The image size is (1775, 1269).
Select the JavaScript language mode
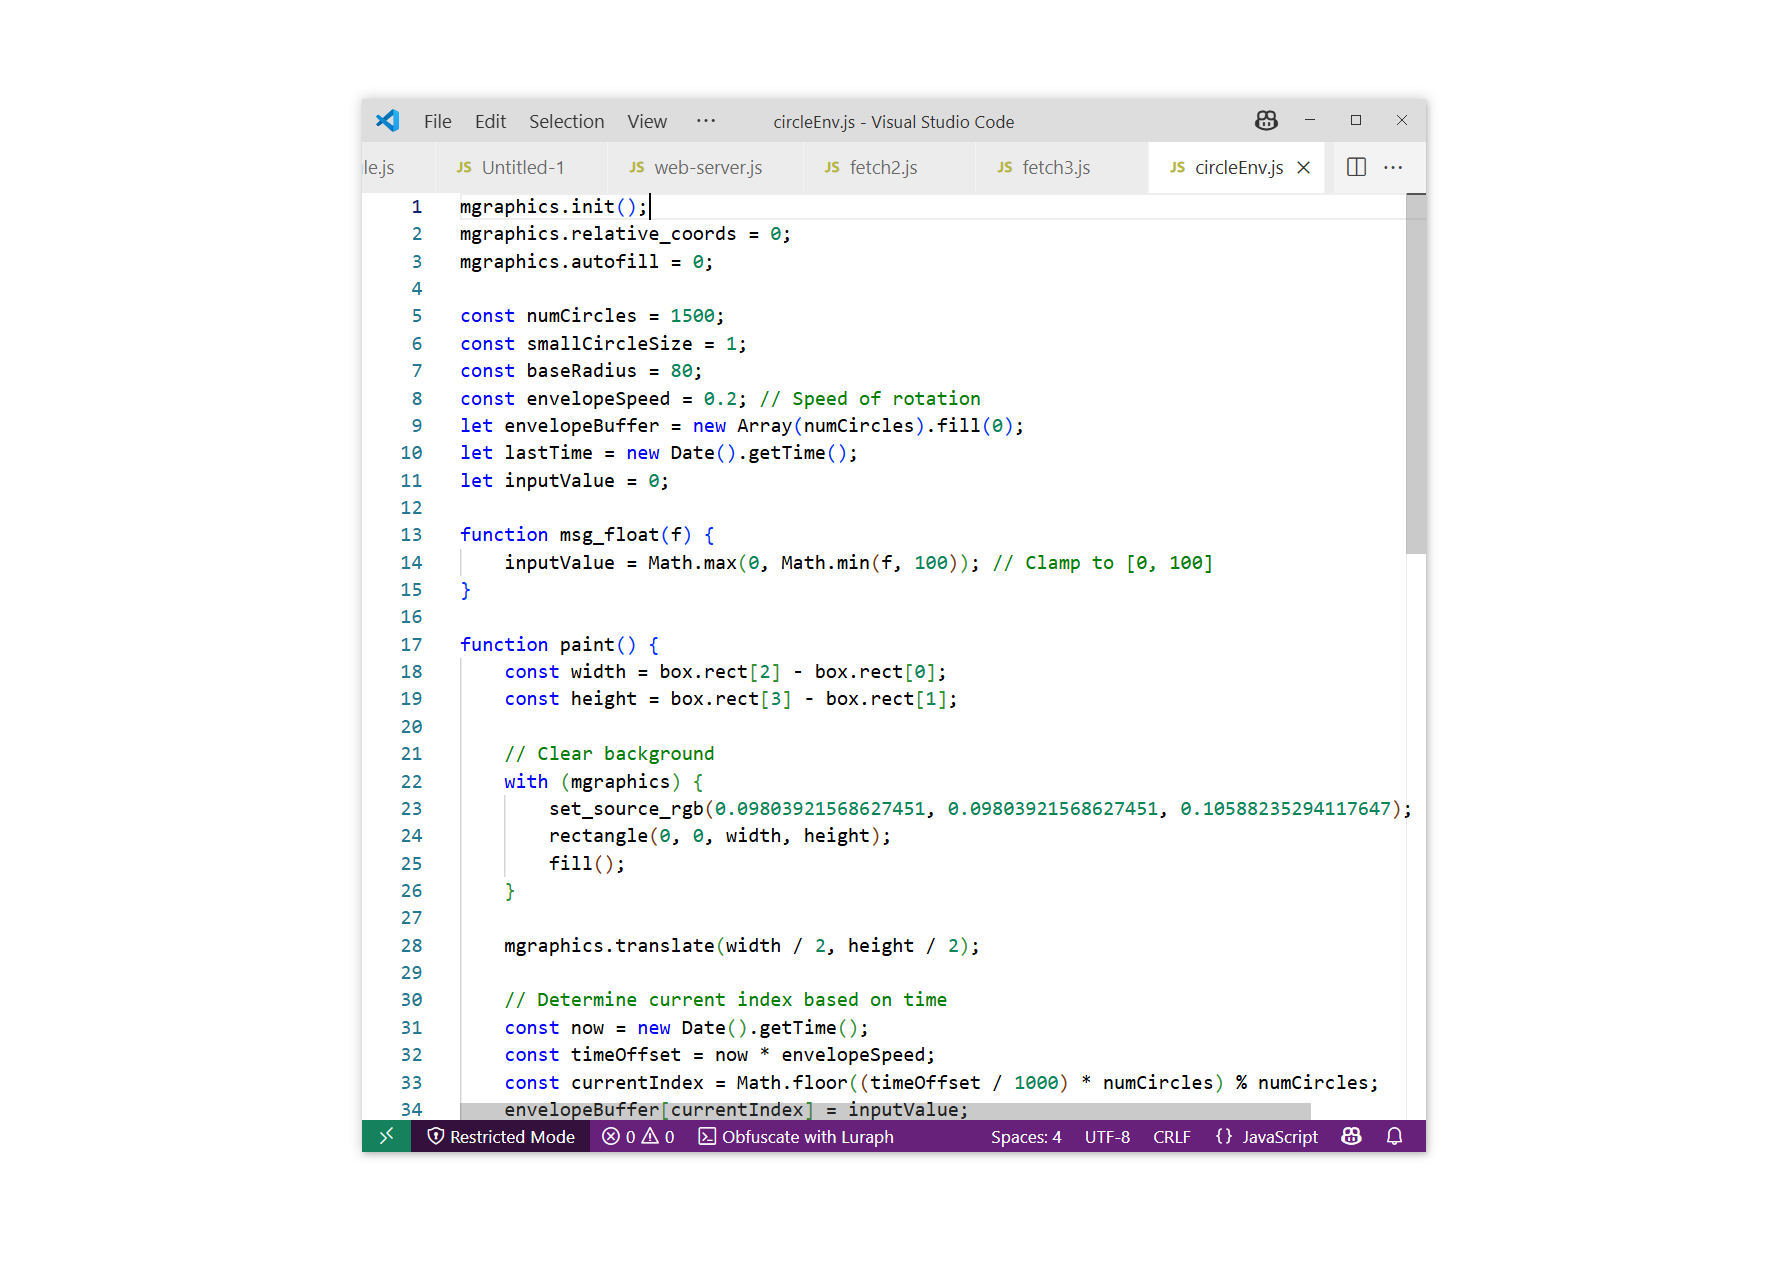pyautogui.click(x=1266, y=1137)
